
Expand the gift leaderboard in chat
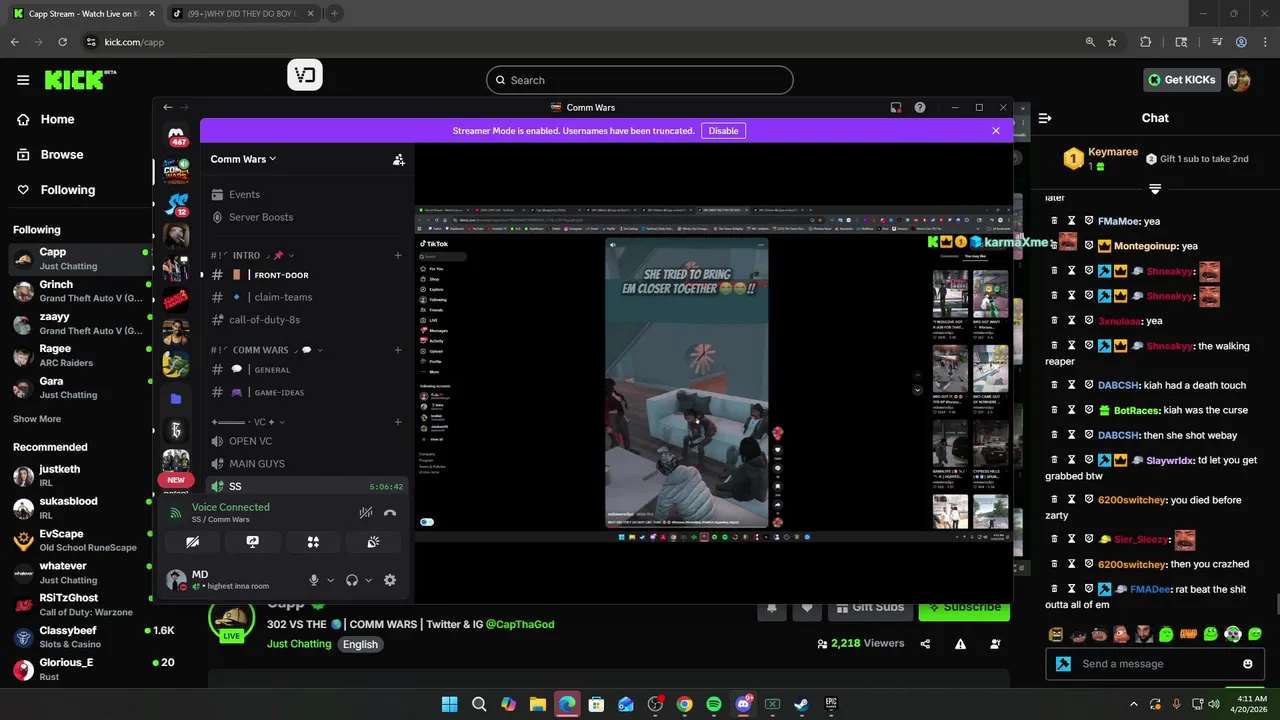[x=1155, y=188]
